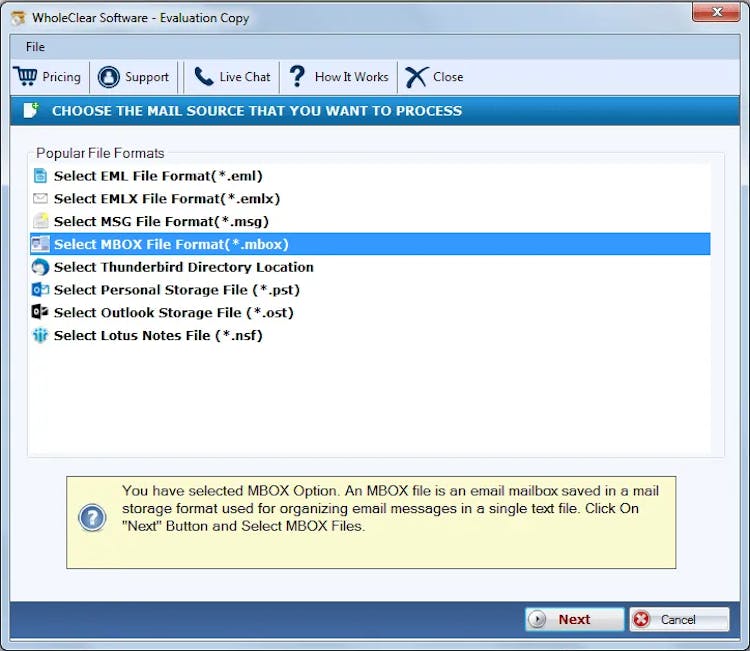The width and height of the screenshot is (750, 651).
Task: Open the File menu
Action: point(35,47)
